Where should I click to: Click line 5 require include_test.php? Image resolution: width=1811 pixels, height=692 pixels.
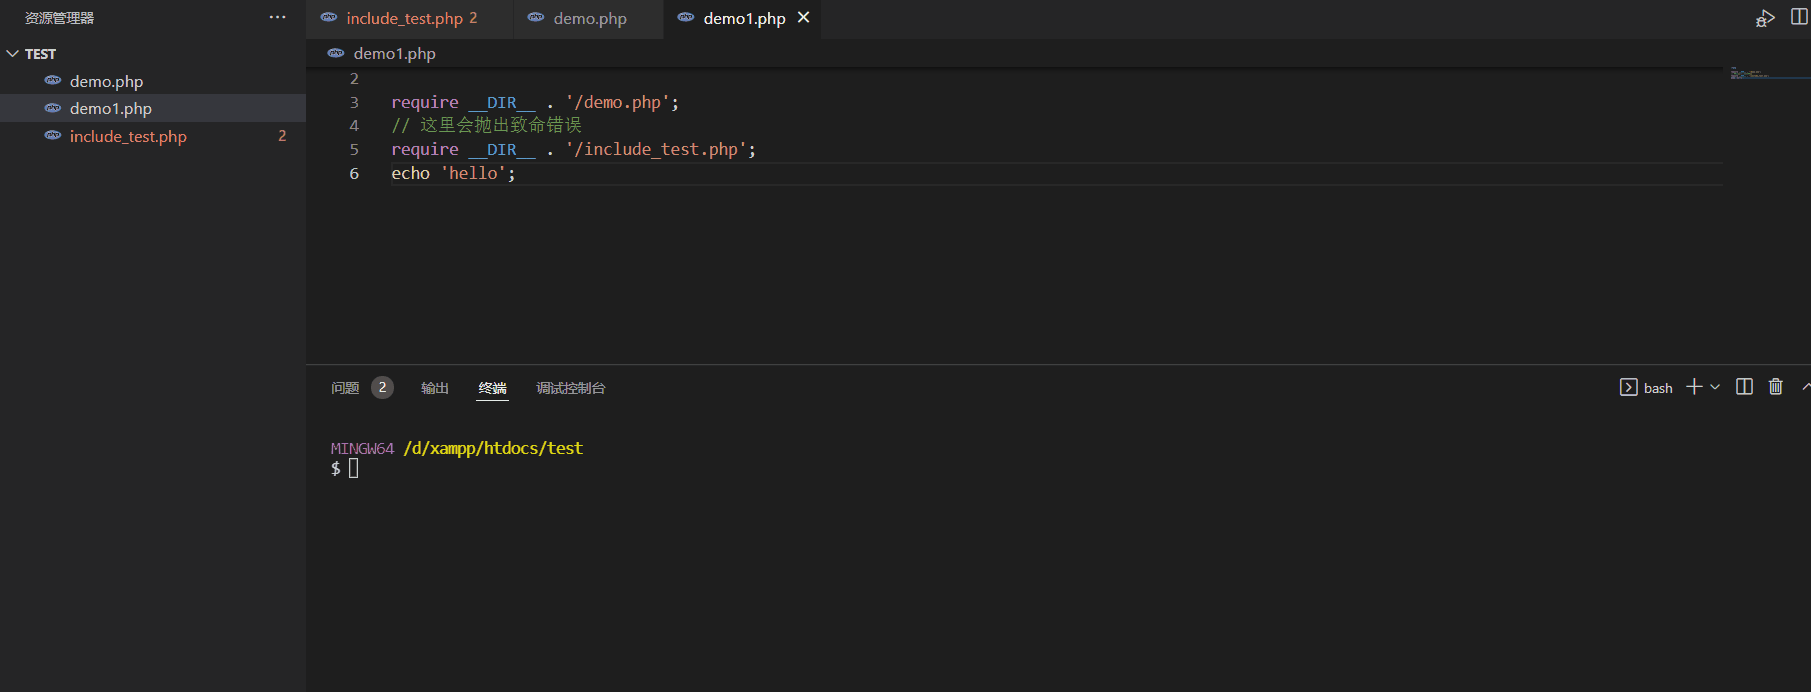click(x=574, y=149)
